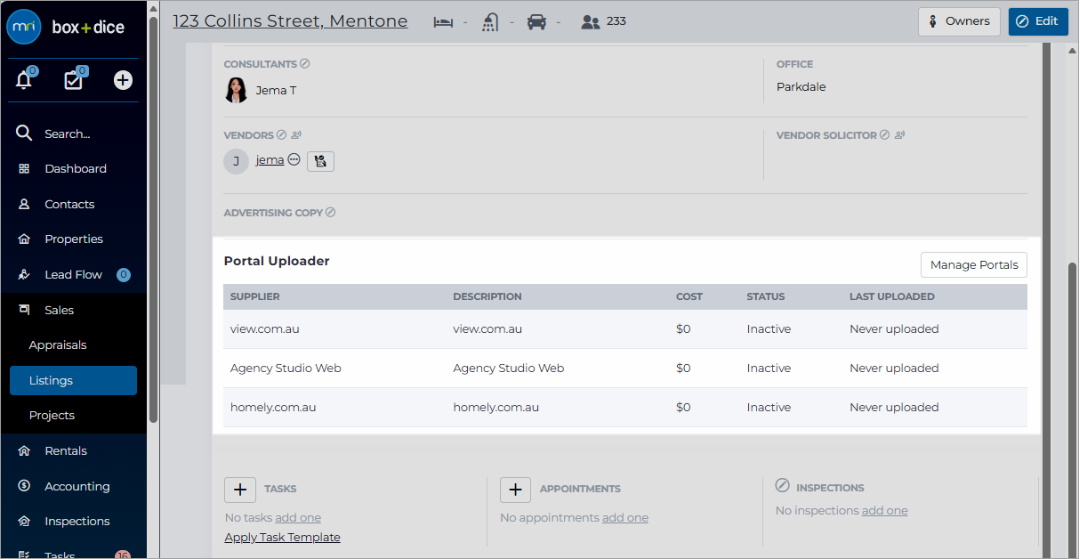Click the LAST UPLOADED column header
Screen dimensions: 1080x559
892,297
